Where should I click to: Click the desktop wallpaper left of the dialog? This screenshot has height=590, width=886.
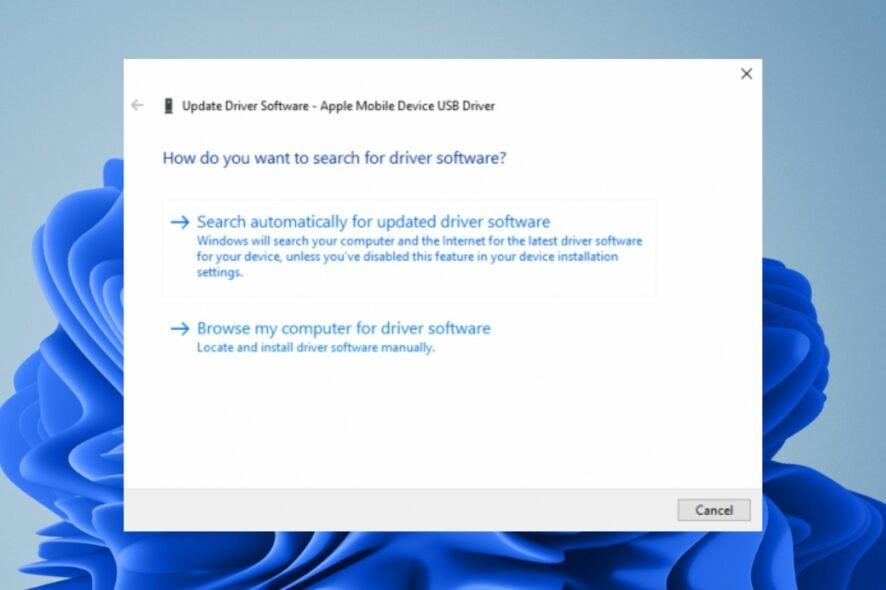coord(60,300)
